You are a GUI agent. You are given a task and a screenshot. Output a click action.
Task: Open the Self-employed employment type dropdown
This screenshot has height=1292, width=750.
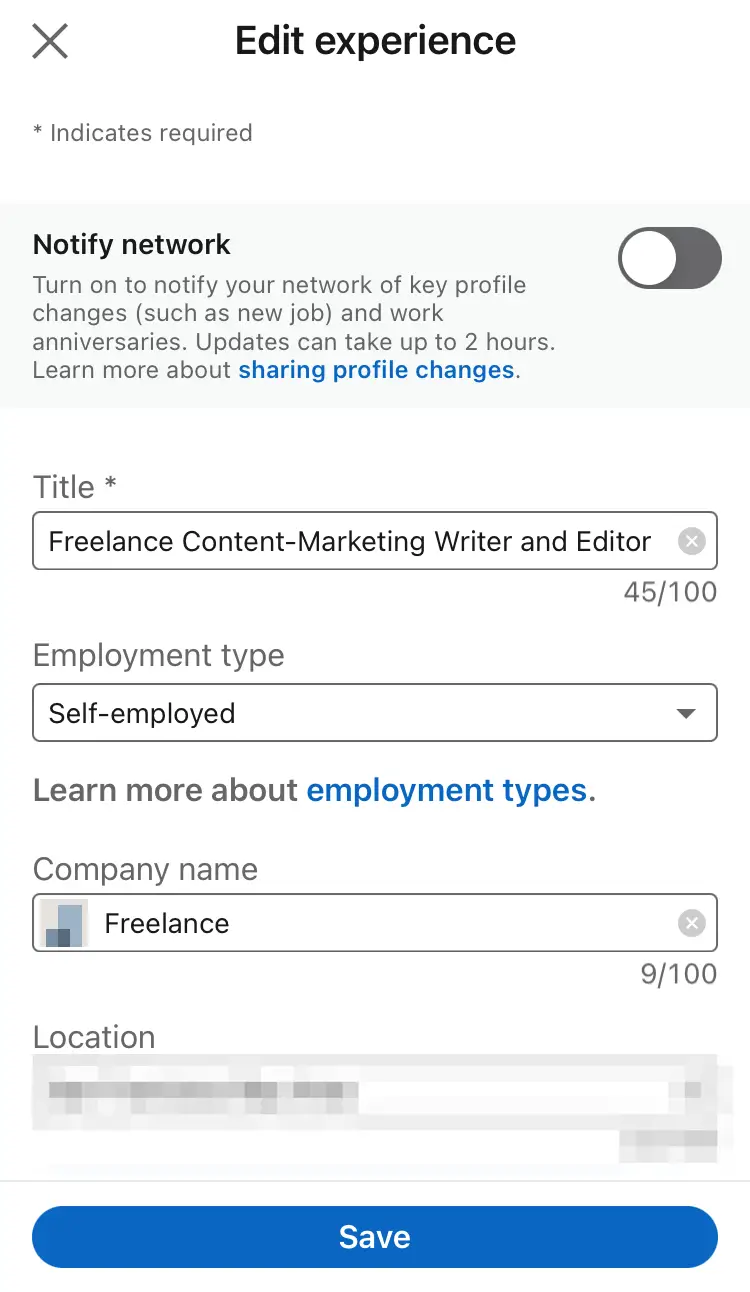350,713
